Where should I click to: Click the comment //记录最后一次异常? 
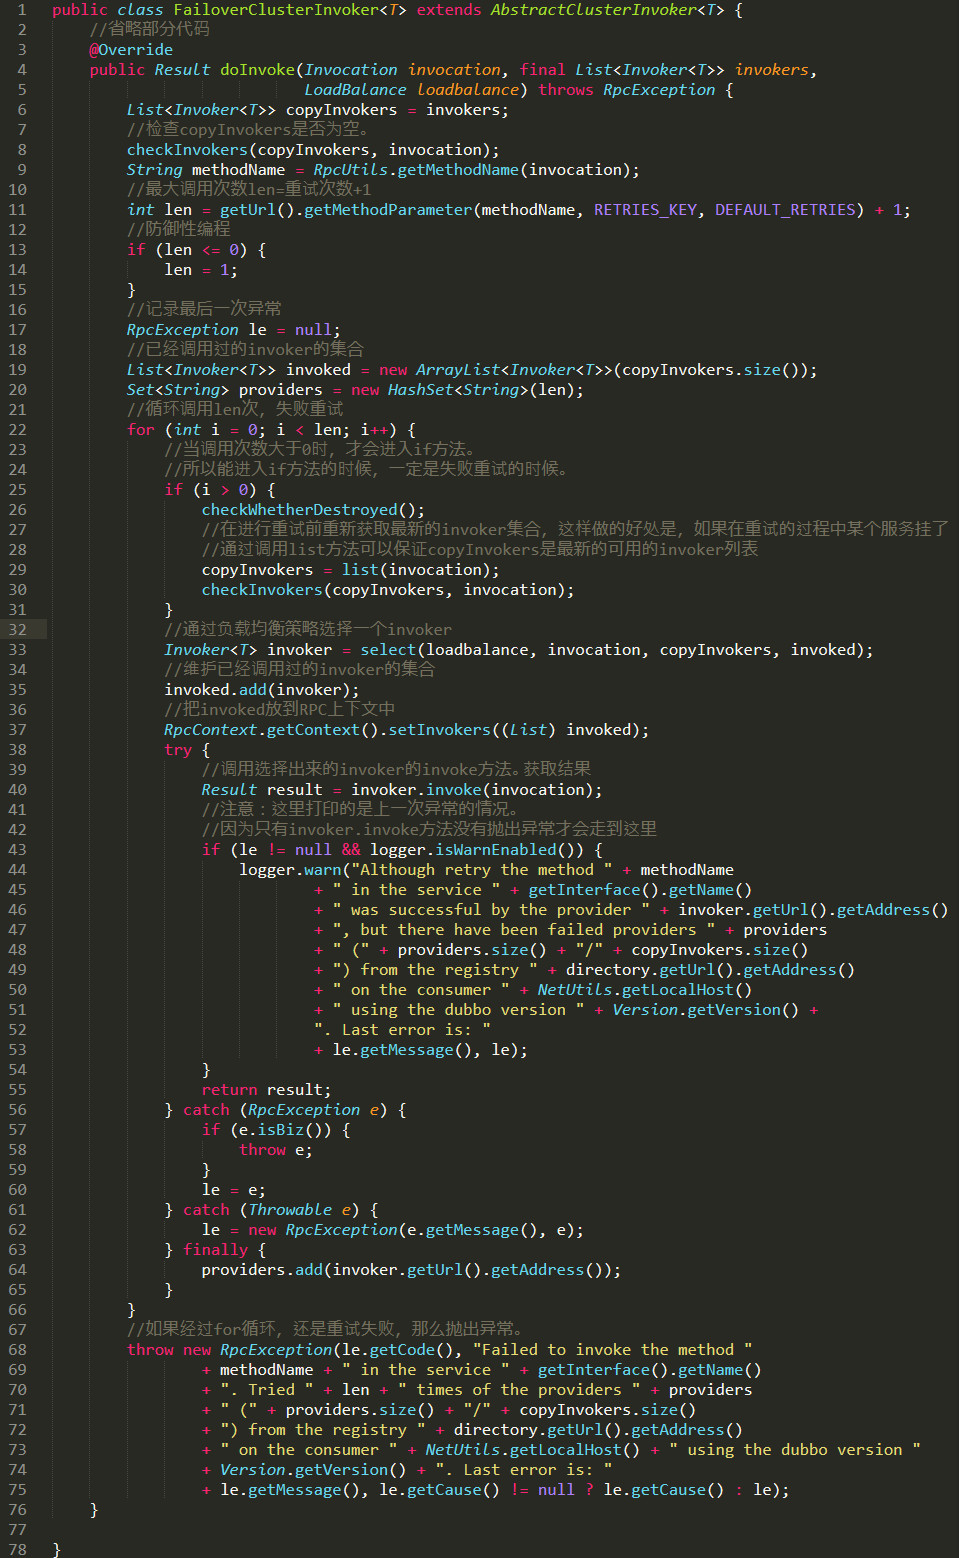(204, 310)
